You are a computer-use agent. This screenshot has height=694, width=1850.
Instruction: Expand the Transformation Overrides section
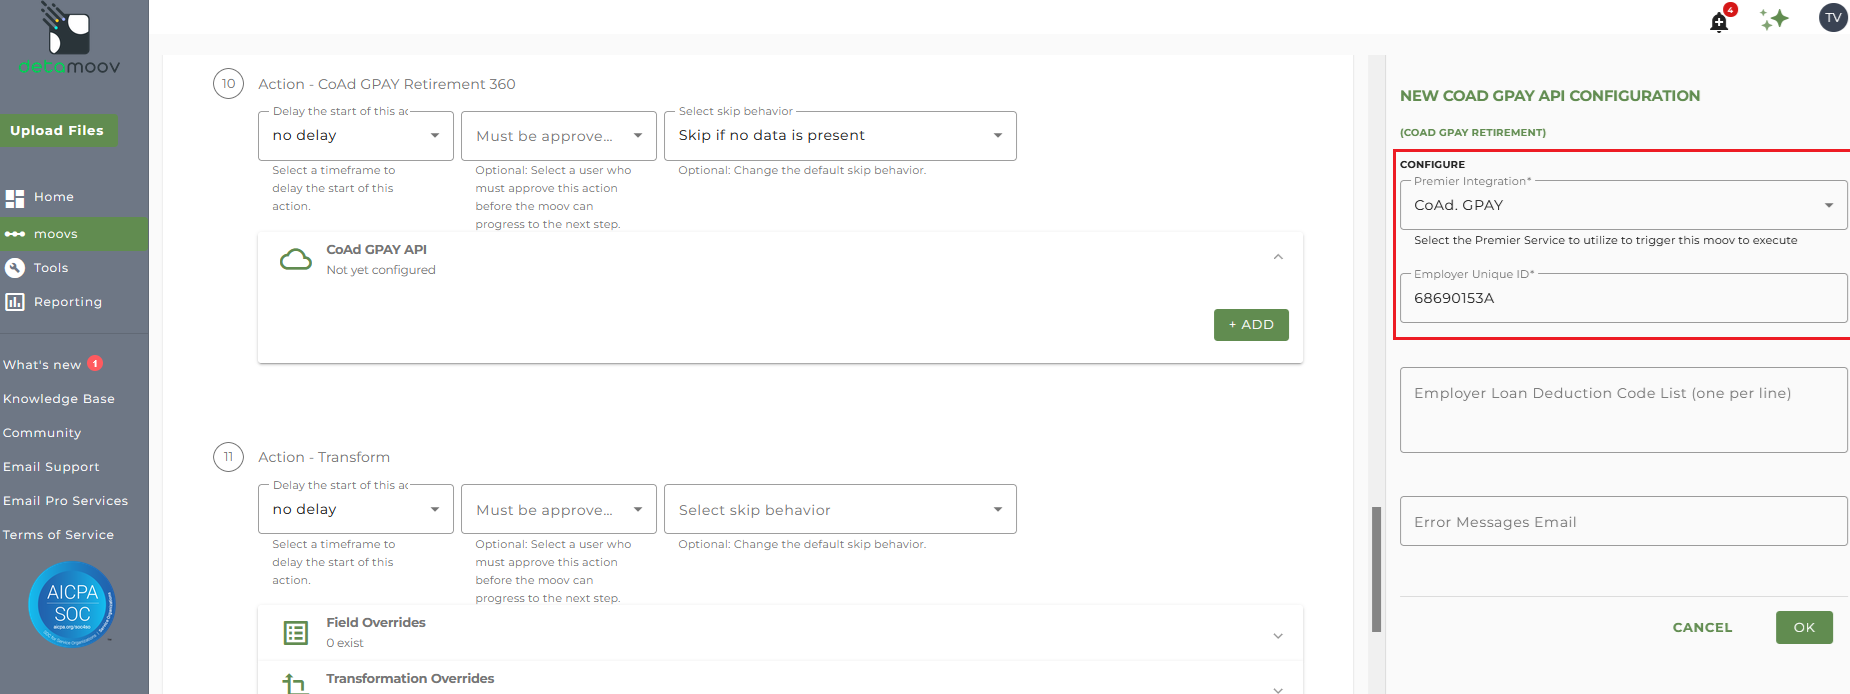pyautogui.click(x=1278, y=688)
